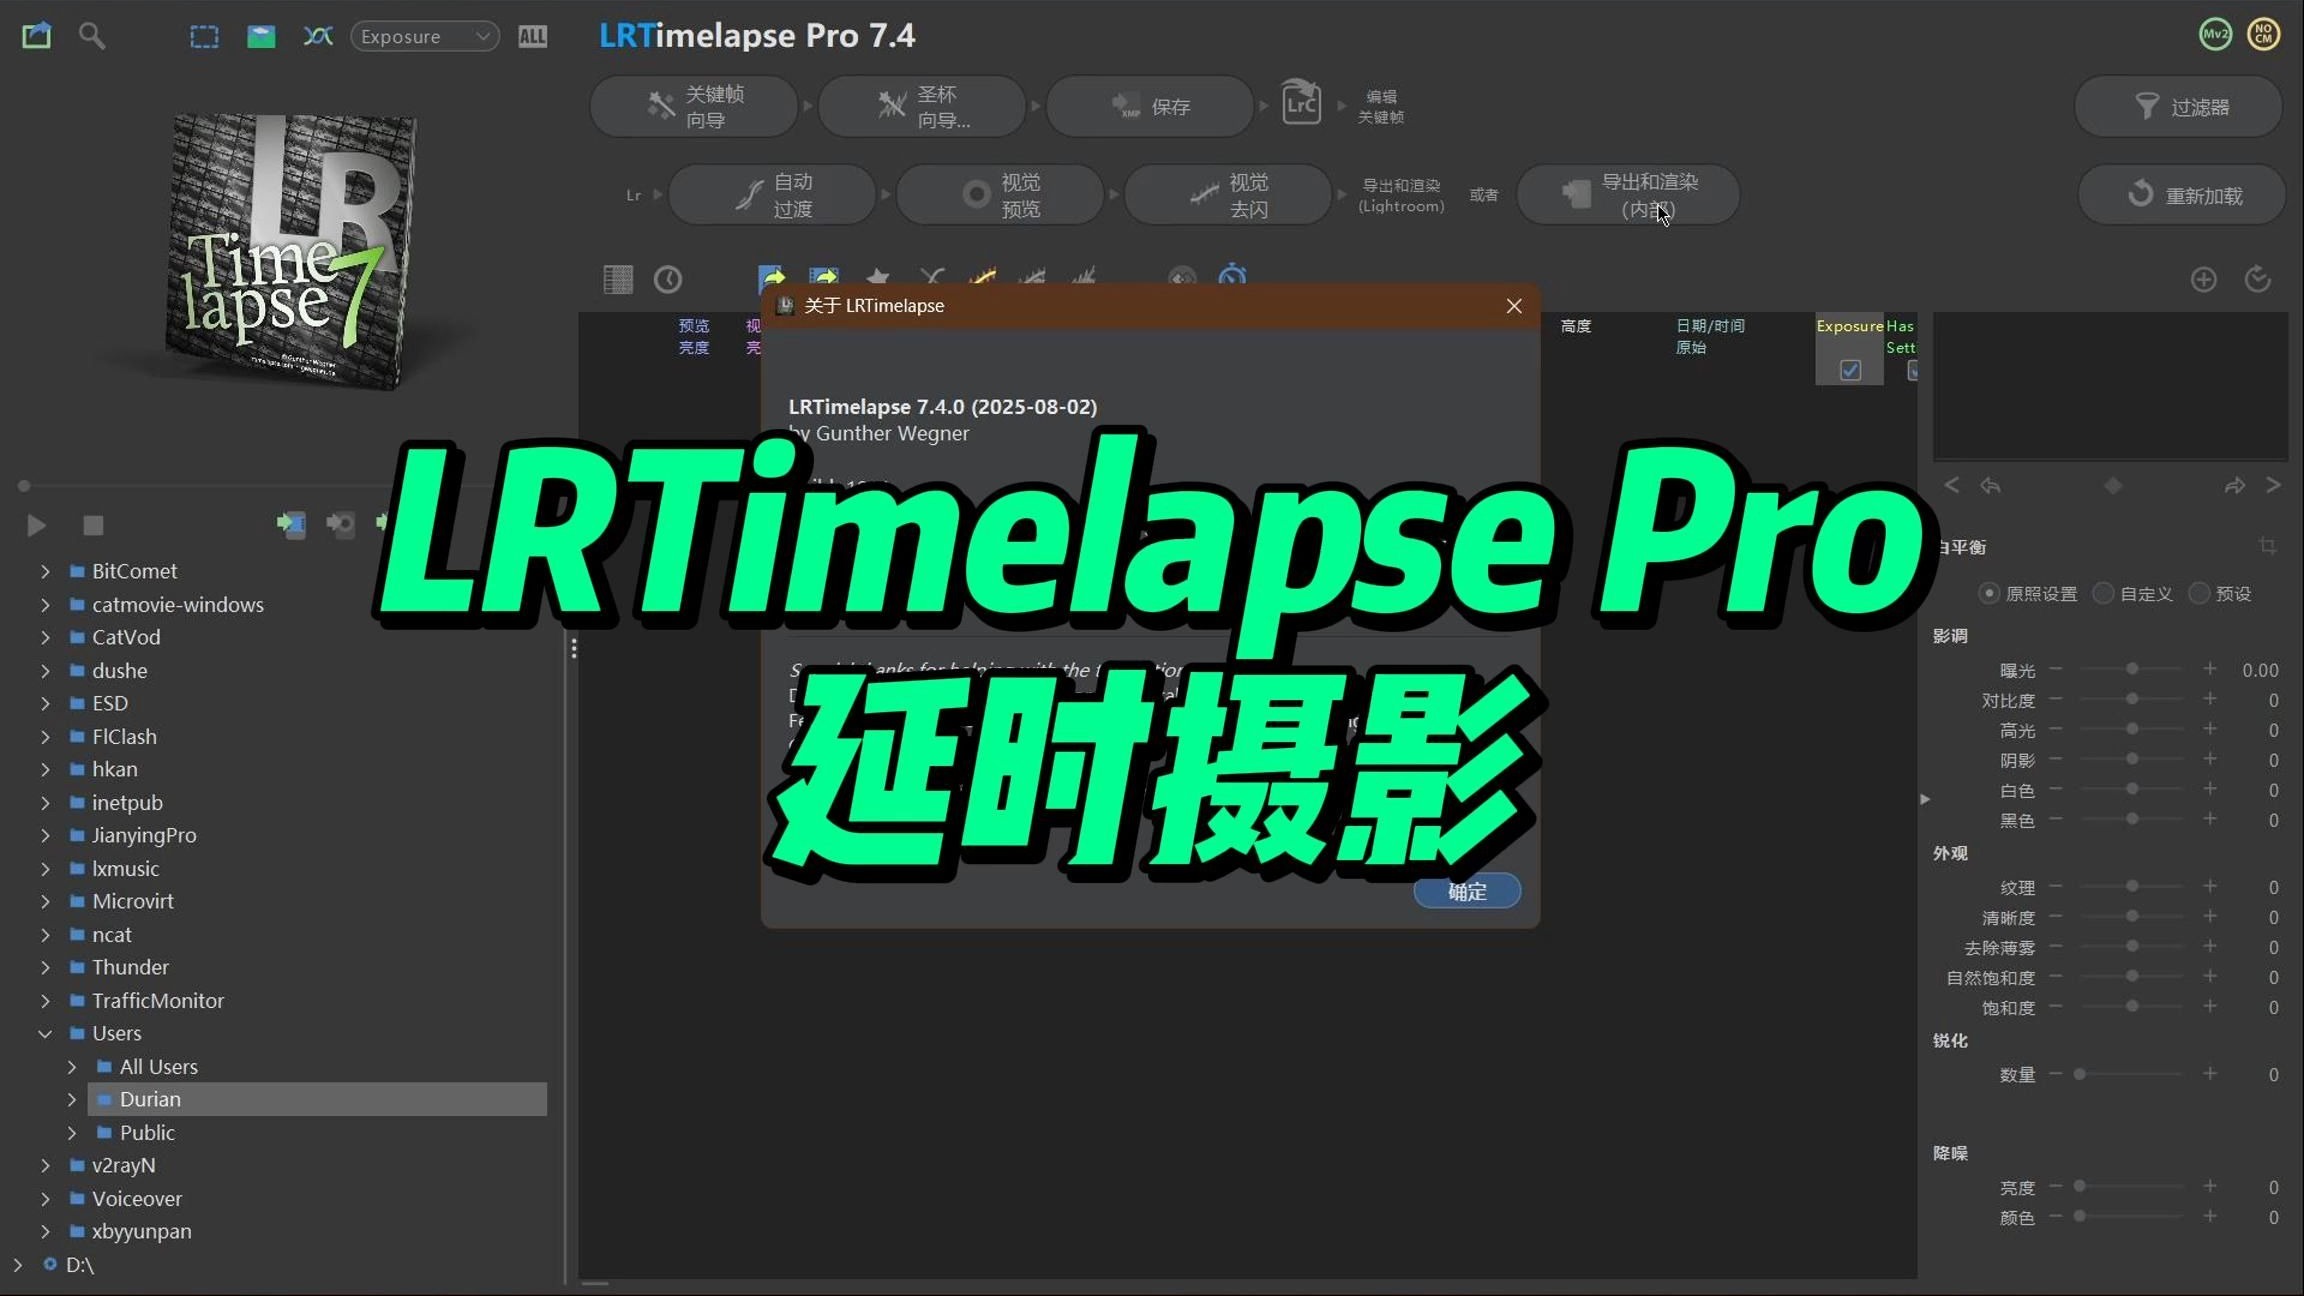Click the forward curved arrow under preview

pyautogui.click(x=2234, y=486)
